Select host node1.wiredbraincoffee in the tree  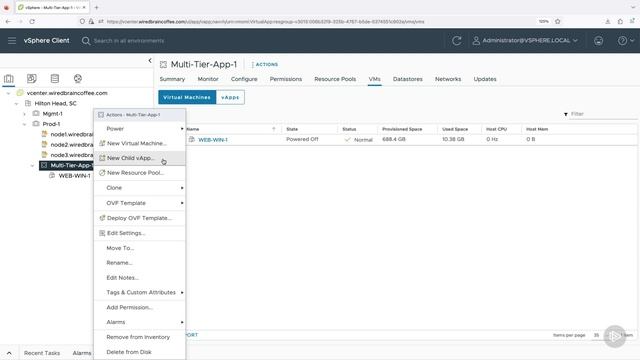pos(71,134)
